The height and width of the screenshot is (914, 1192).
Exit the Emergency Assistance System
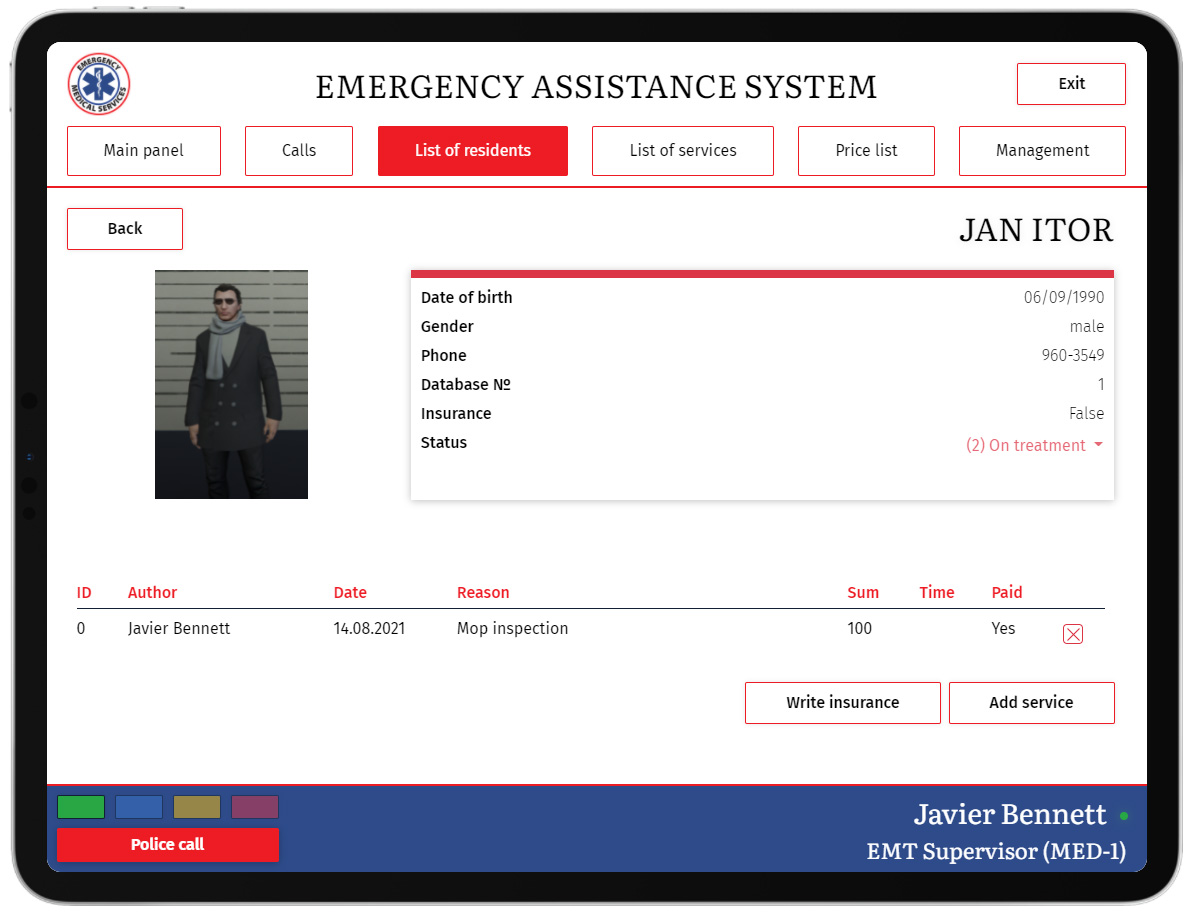pyautogui.click(x=1071, y=84)
